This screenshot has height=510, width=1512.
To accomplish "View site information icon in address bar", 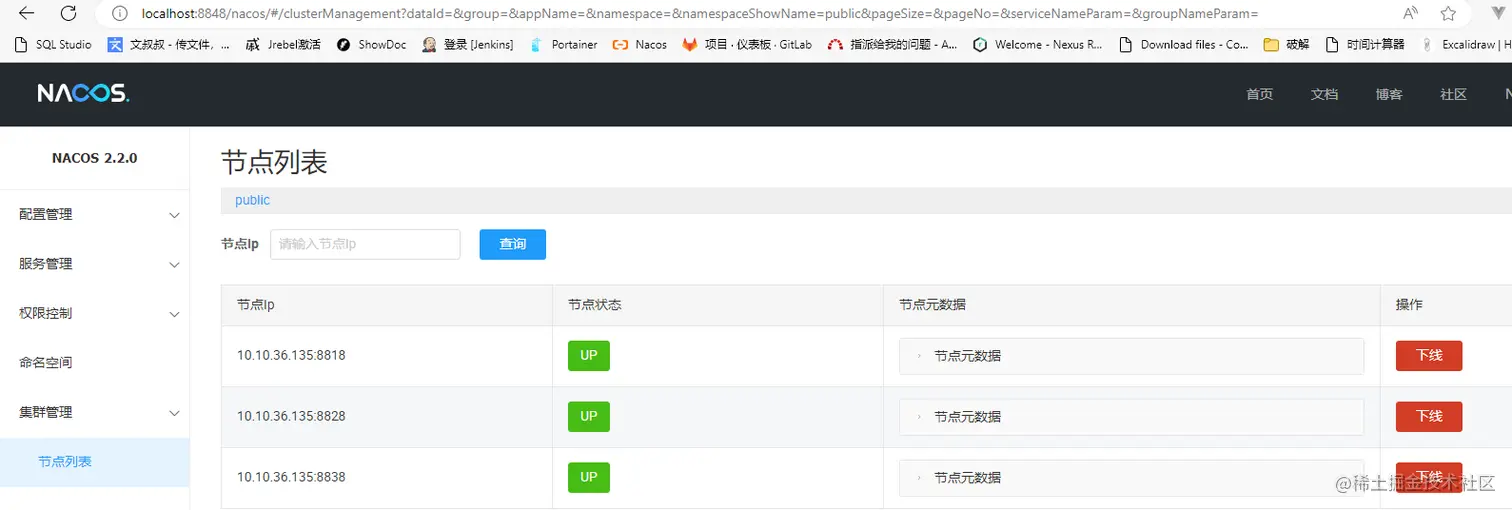I will tap(120, 14).
